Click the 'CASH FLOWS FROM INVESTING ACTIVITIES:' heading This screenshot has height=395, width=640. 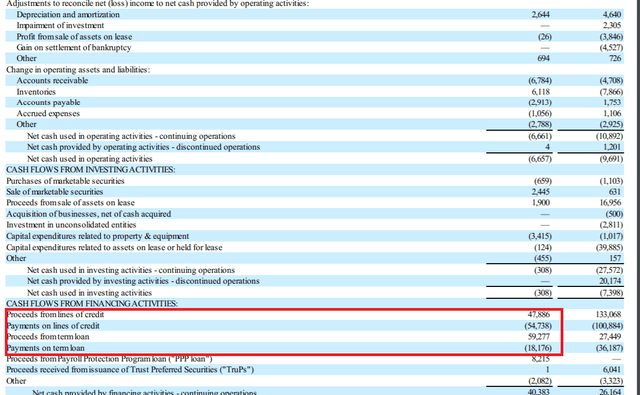[91, 170]
